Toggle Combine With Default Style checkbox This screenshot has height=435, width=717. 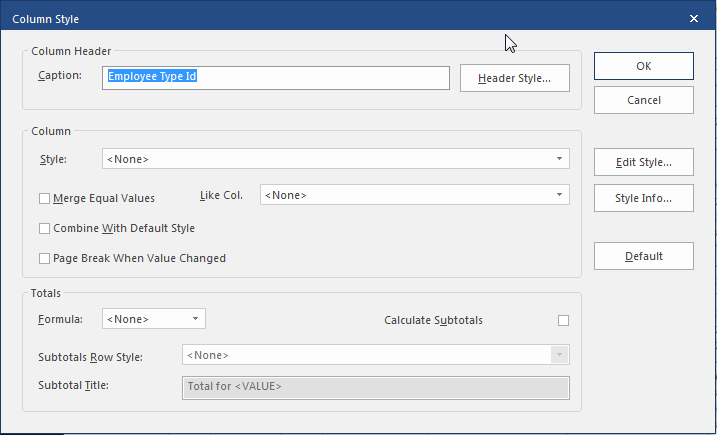click(44, 228)
